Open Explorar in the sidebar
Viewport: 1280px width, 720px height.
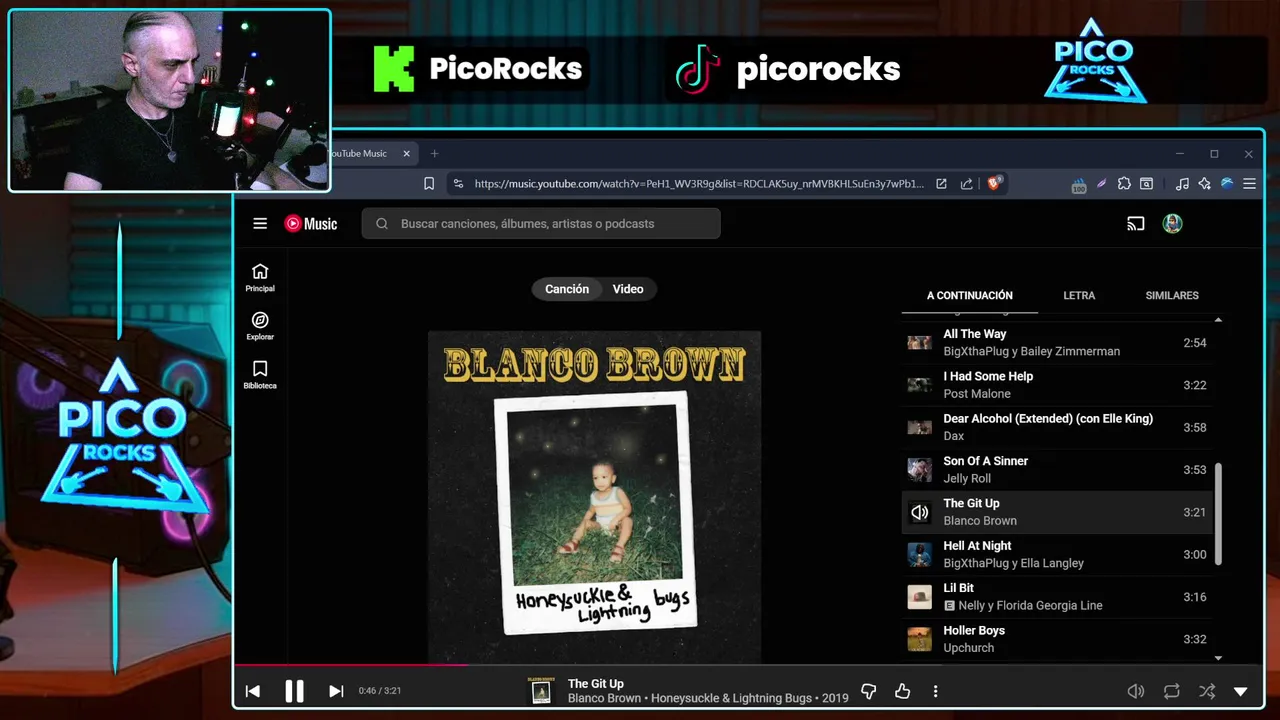(x=260, y=326)
